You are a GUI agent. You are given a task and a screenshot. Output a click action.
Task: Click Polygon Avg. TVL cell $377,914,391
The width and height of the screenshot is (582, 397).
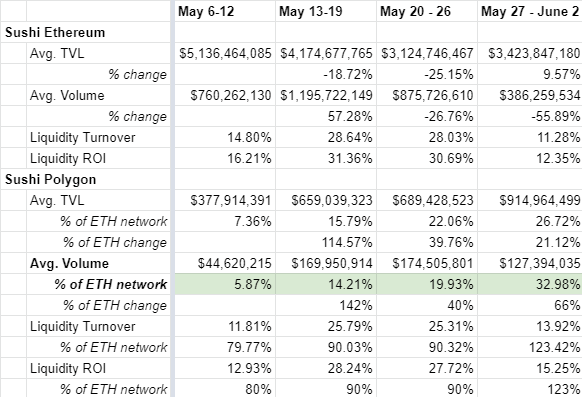(224, 200)
